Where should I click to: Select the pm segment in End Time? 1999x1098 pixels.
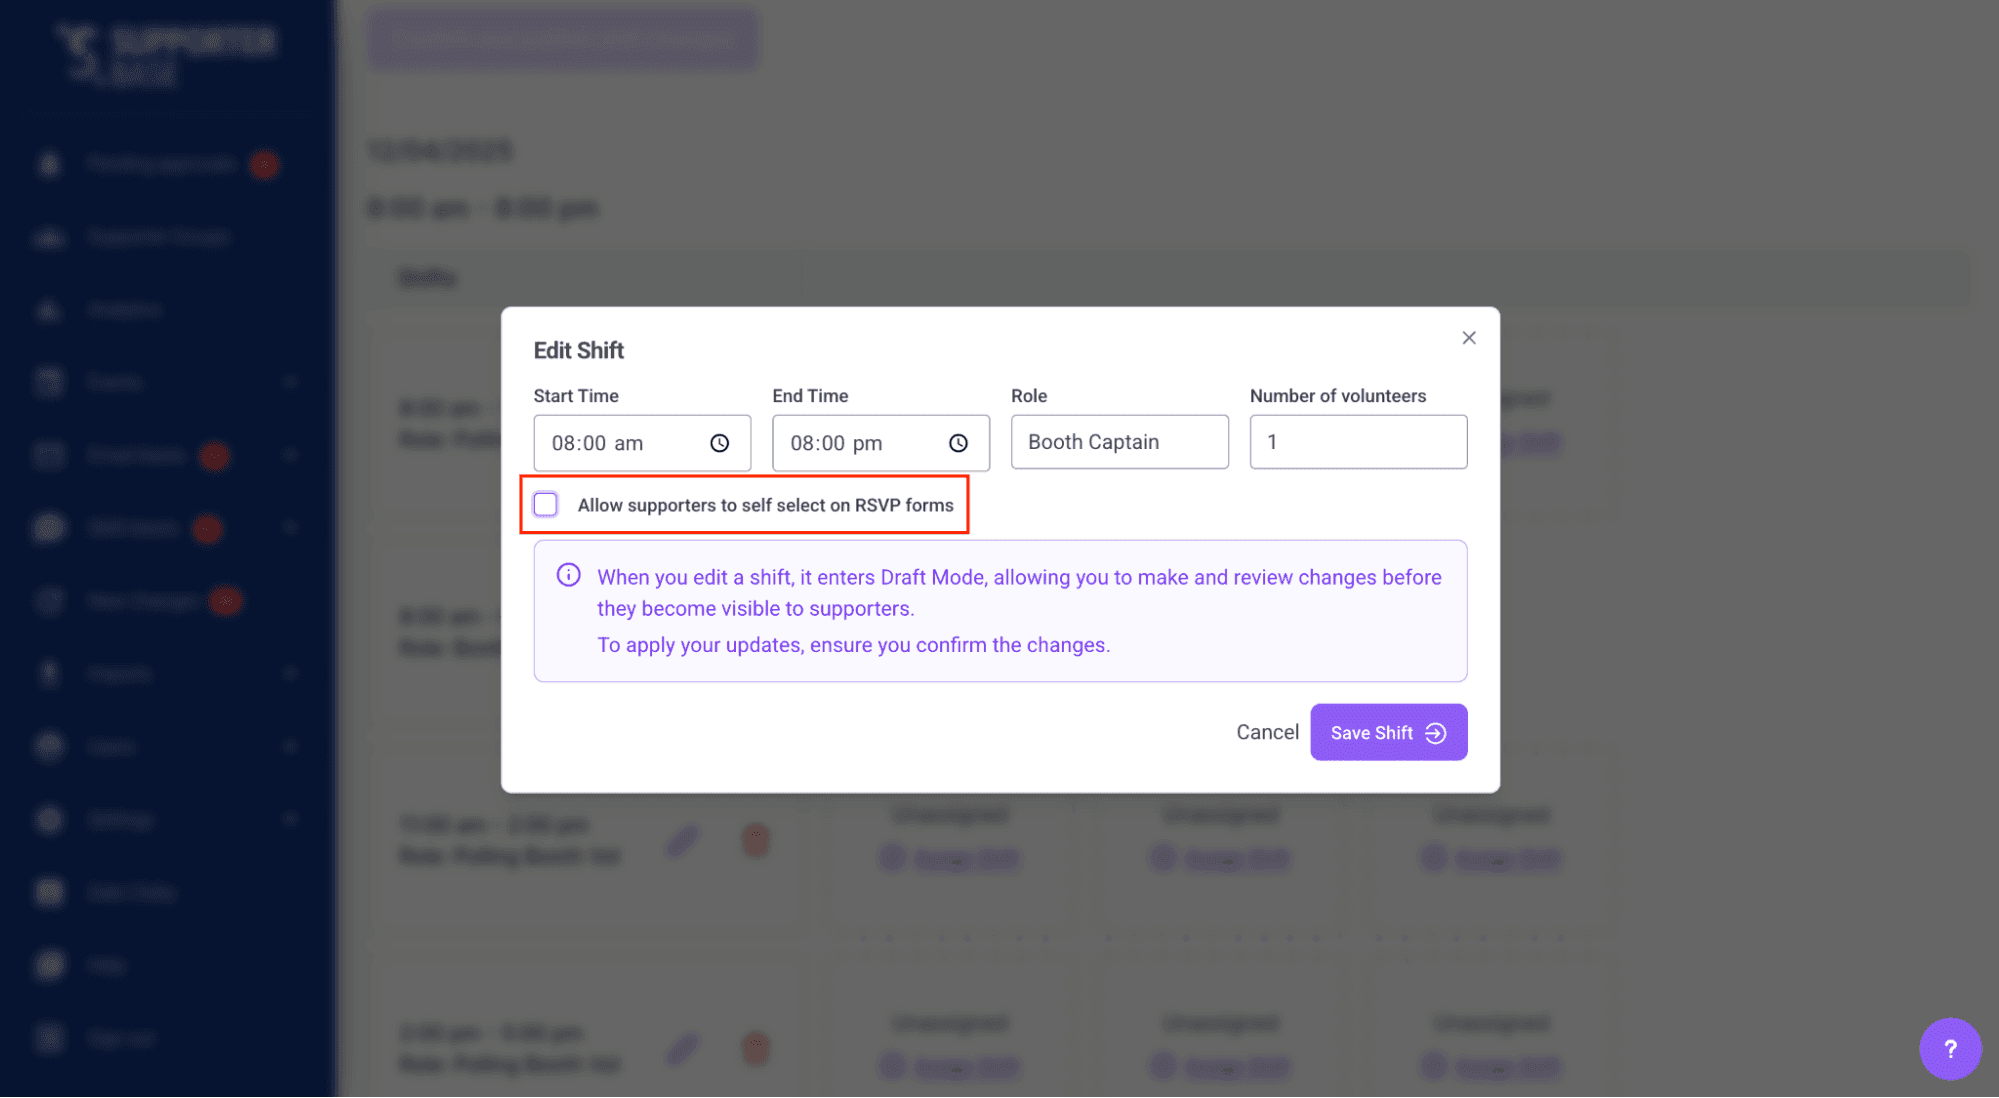point(867,443)
